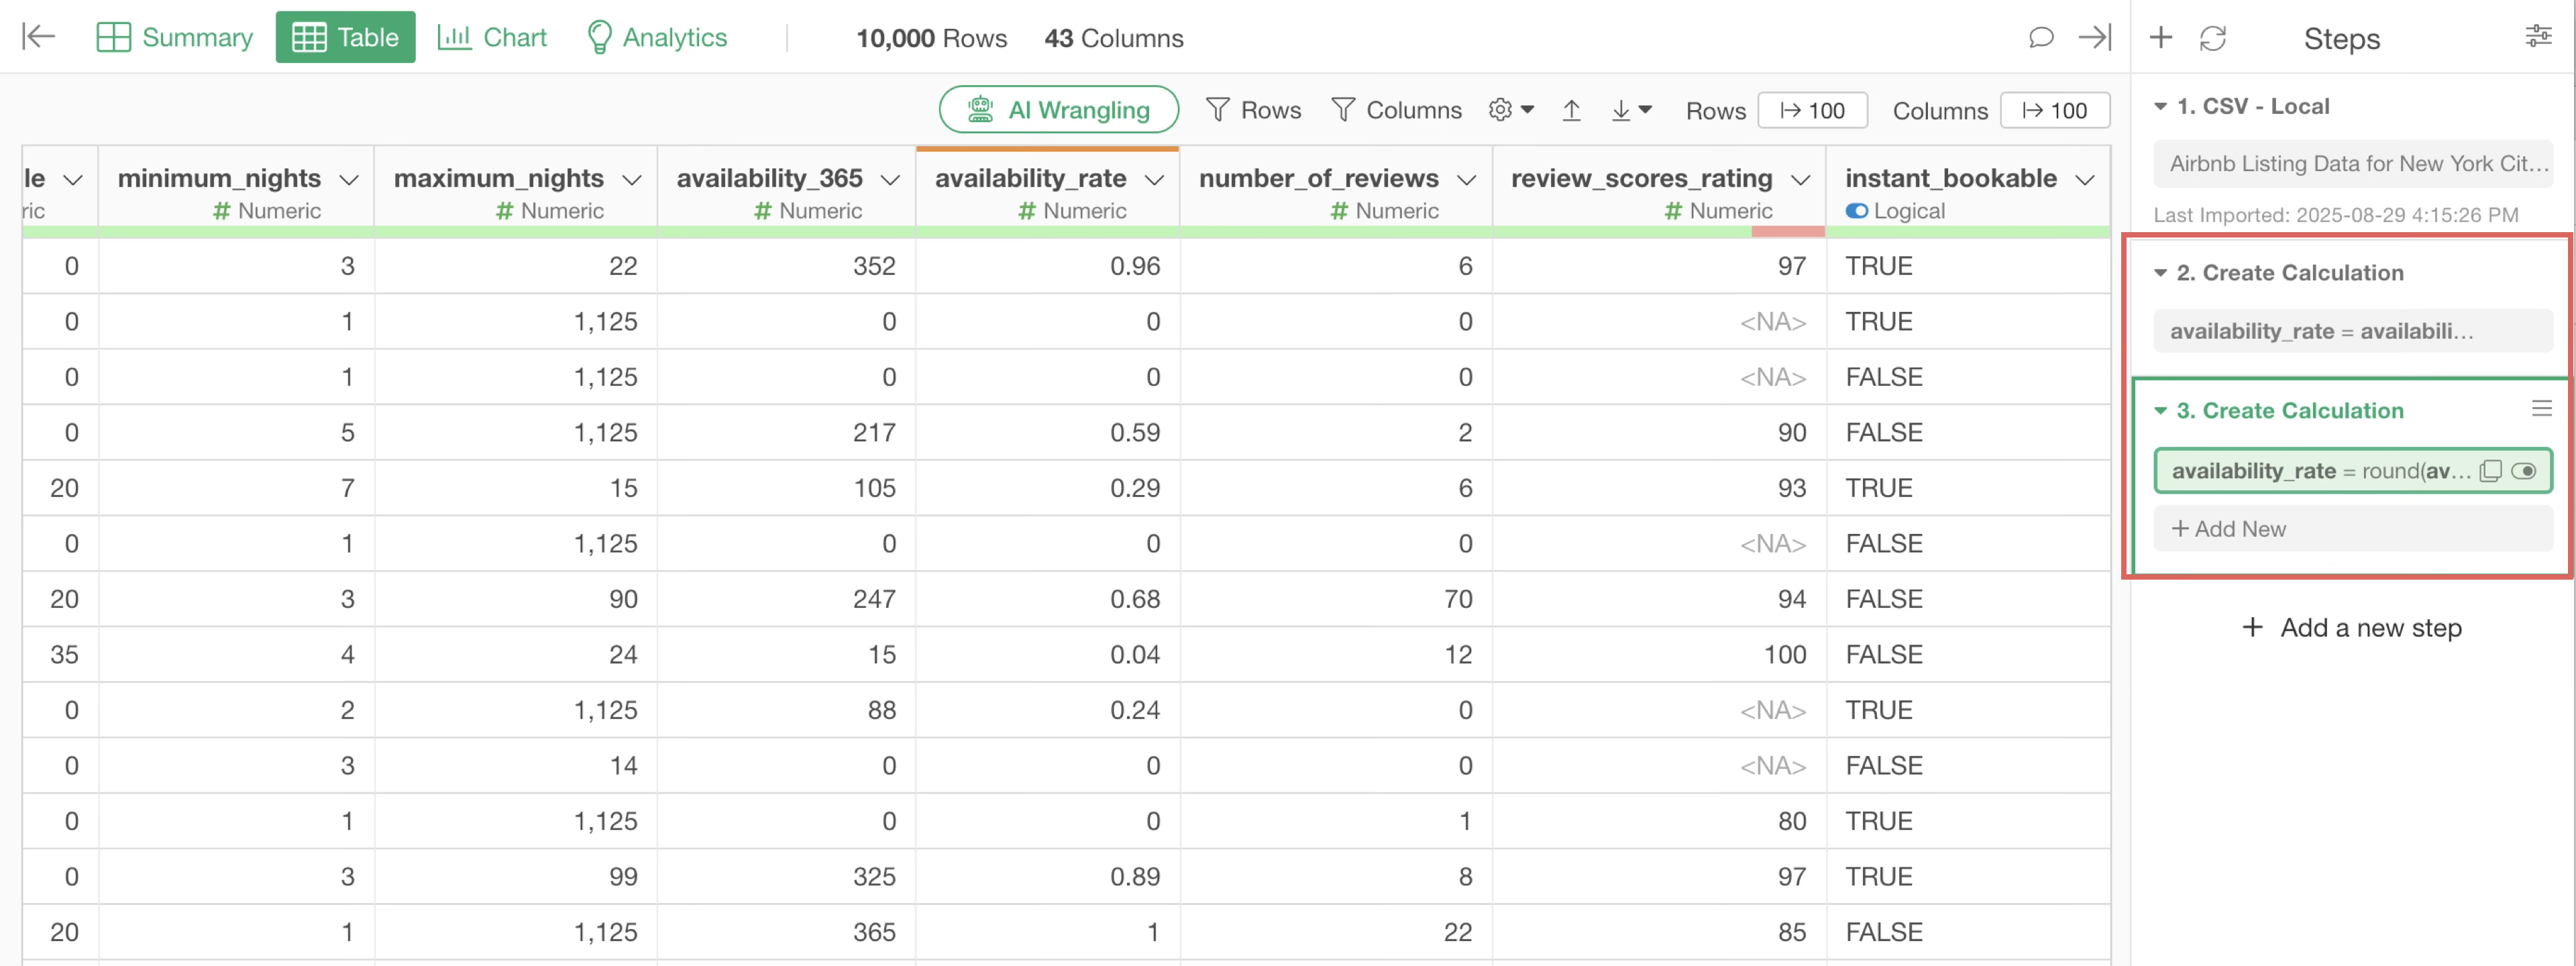The image size is (2576, 966).
Task: Open the Rows filter
Action: click(x=1253, y=109)
